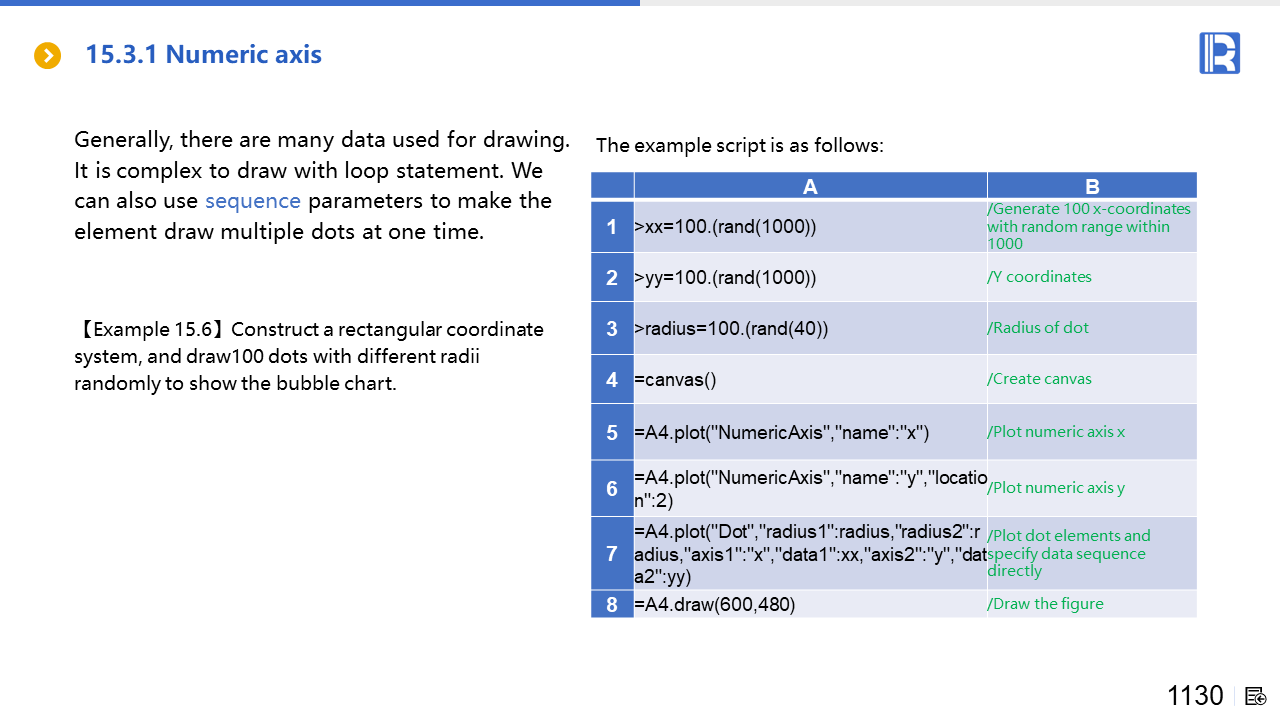Open the blue 'sequence' hyperlink
1280x720 pixels.
coord(253,200)
